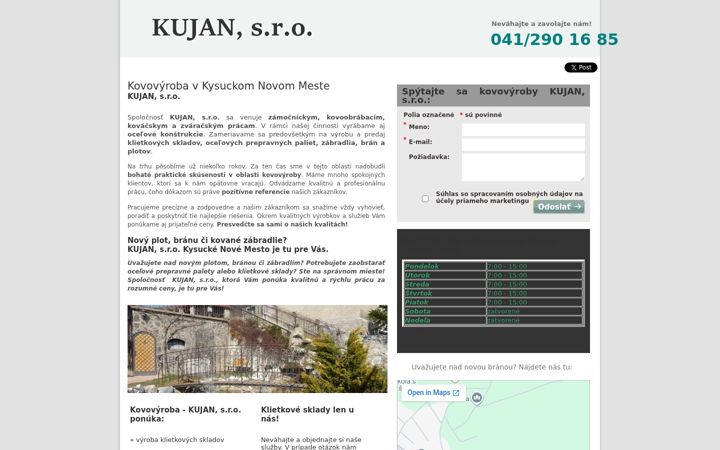Click the map location pin marker

click(x=477, y=398)
